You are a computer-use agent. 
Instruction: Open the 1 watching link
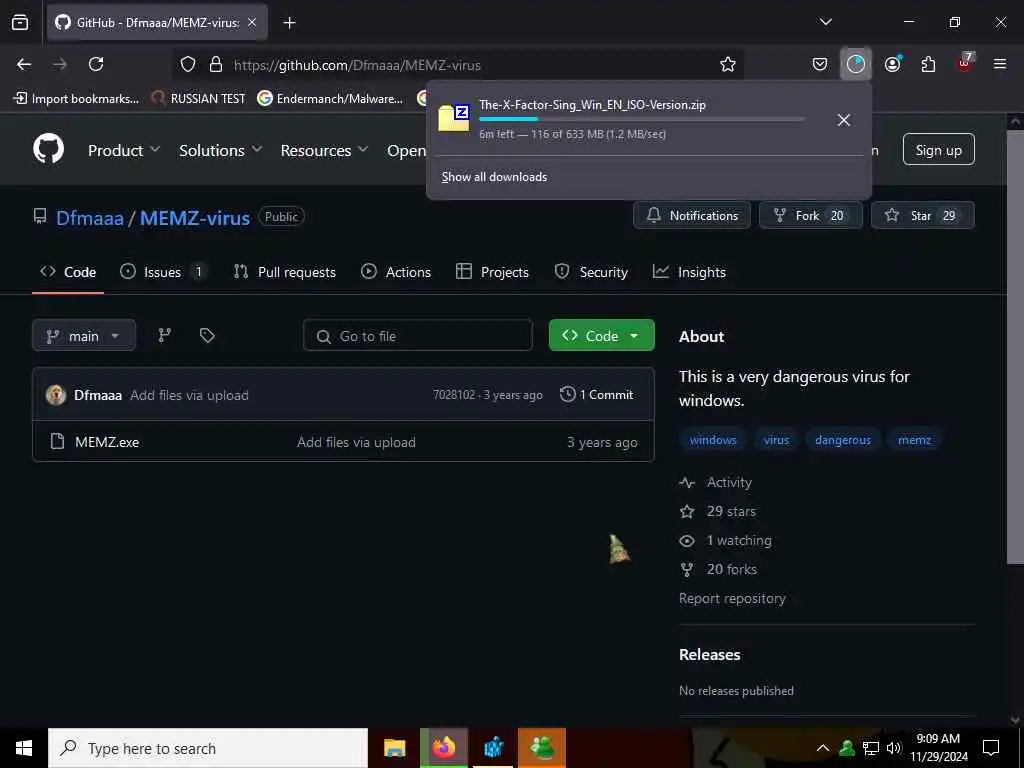726,541
